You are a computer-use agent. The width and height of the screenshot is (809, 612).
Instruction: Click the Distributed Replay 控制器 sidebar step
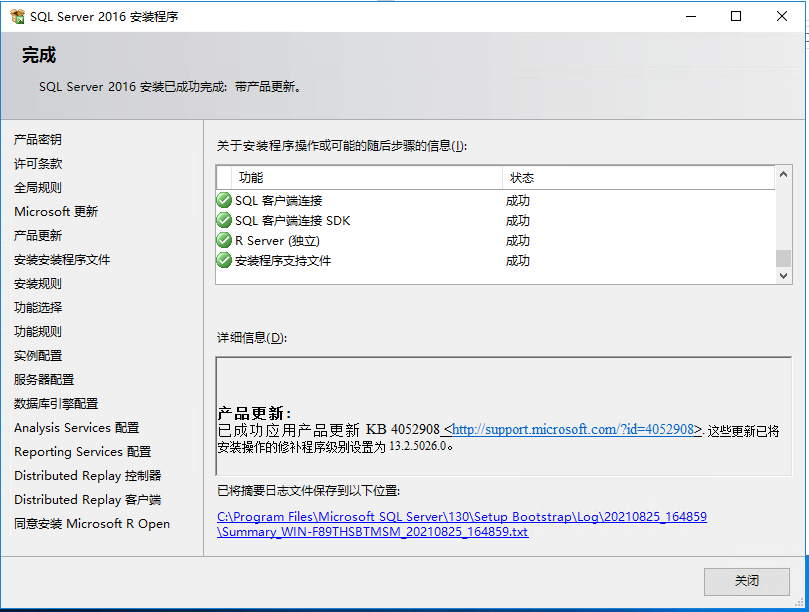[x=88, y=475]
